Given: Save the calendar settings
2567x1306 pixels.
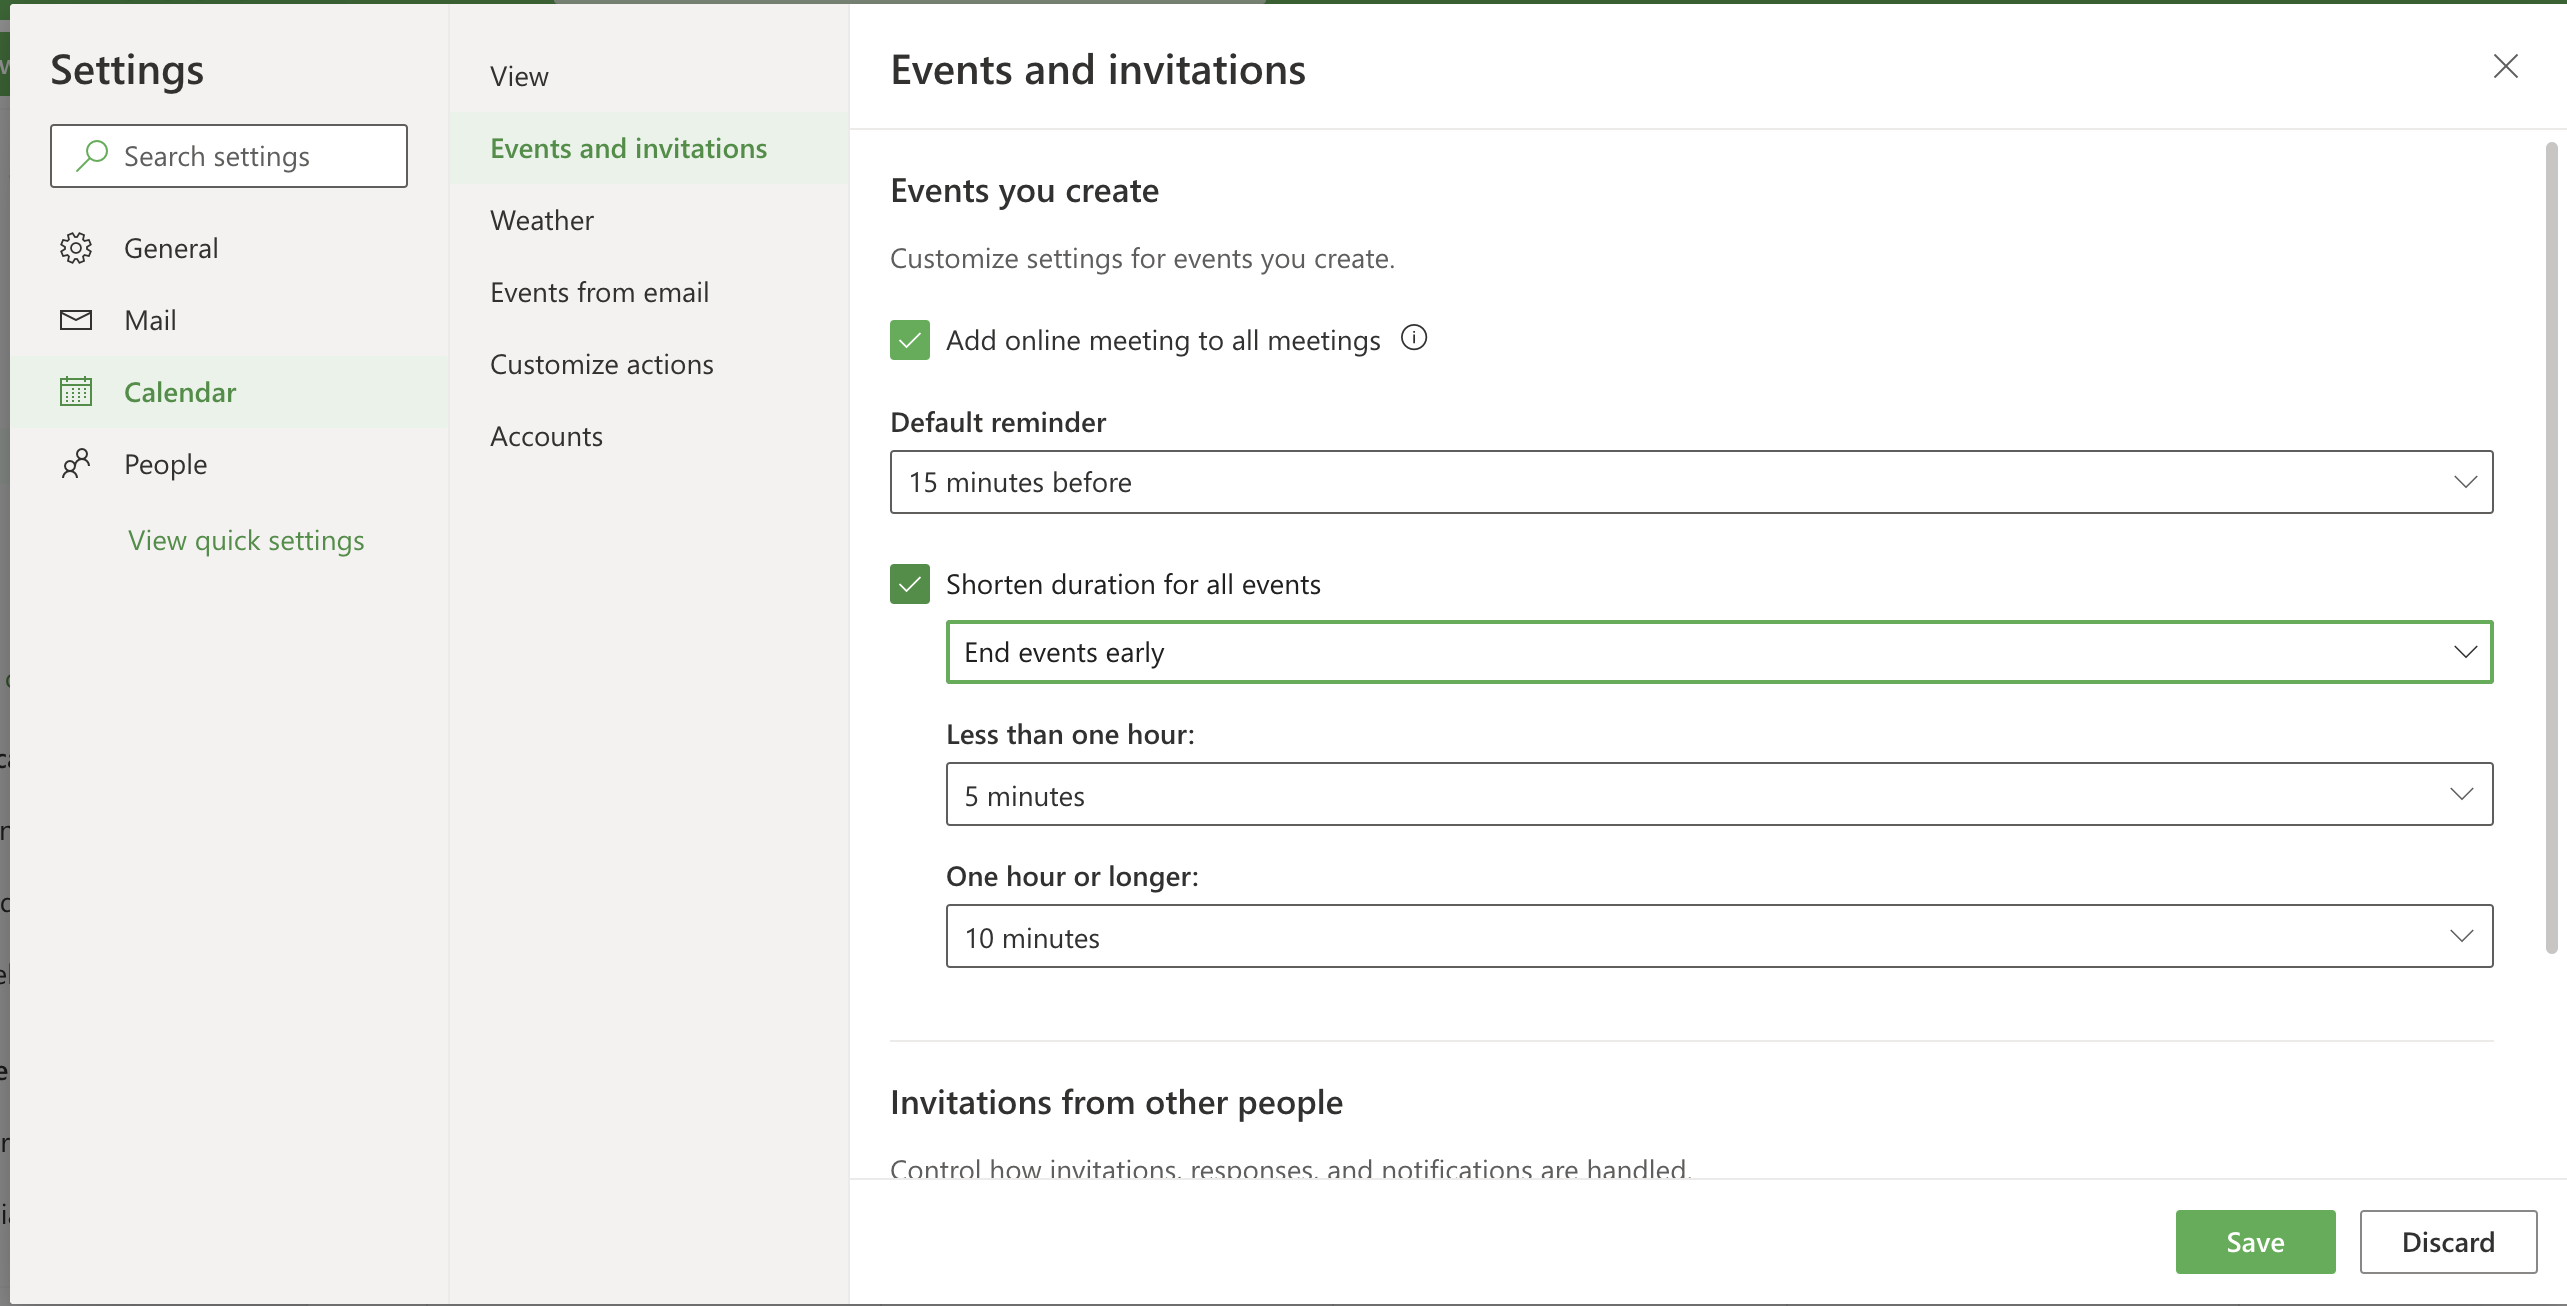Looking at the screenshot, I should pyautogui.click(x=2254, y=1241).
